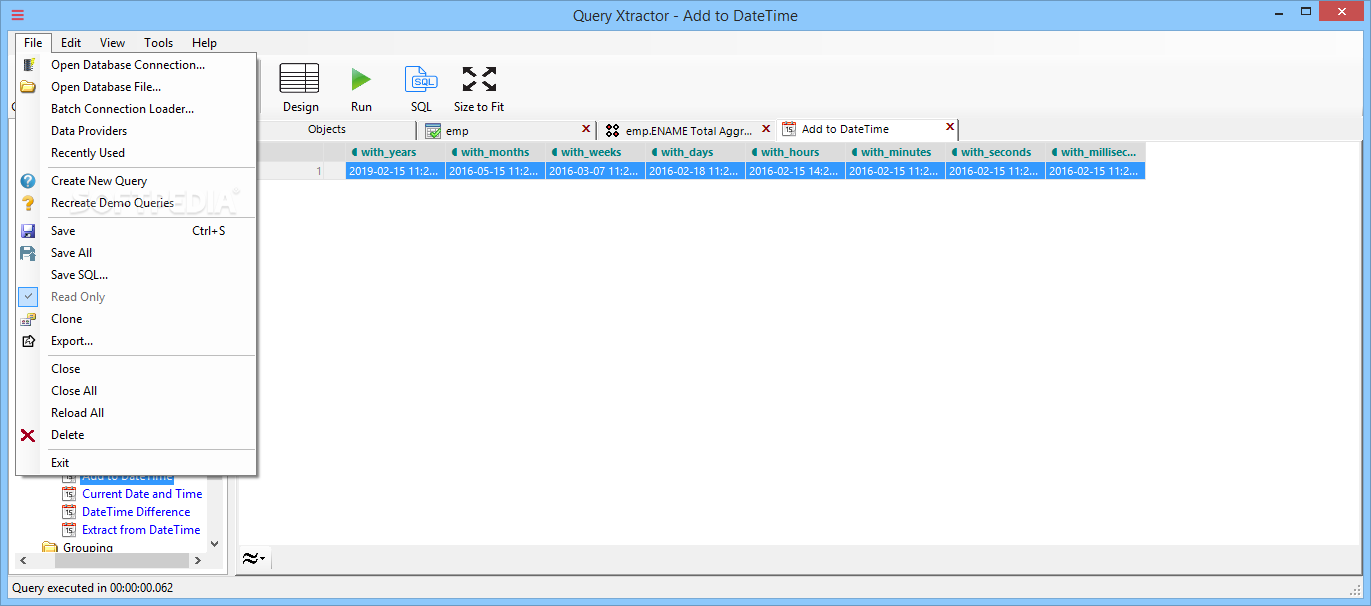Click the Size to Fit icon
Viewport: 1371px width, 606px height.
(479, 79)
